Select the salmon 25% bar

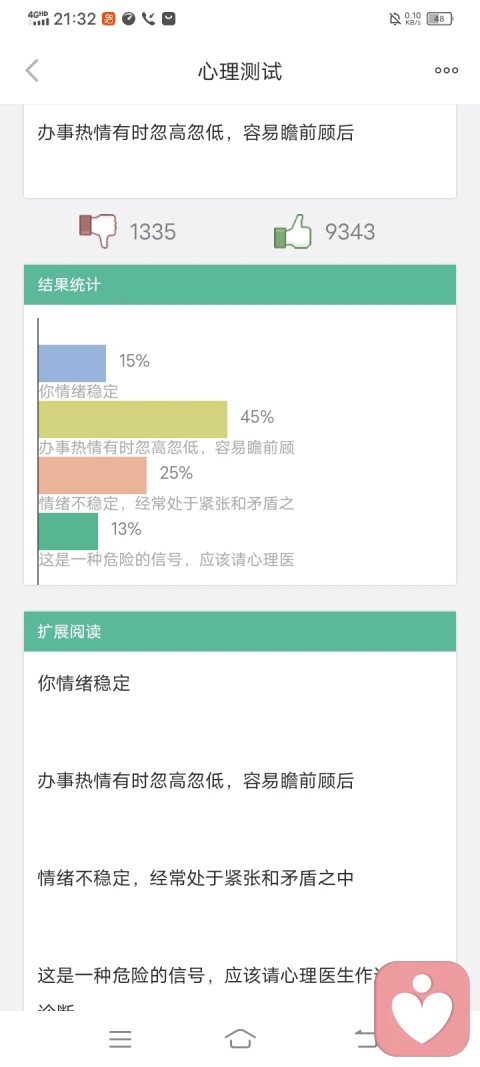click(x=93, y=475)
